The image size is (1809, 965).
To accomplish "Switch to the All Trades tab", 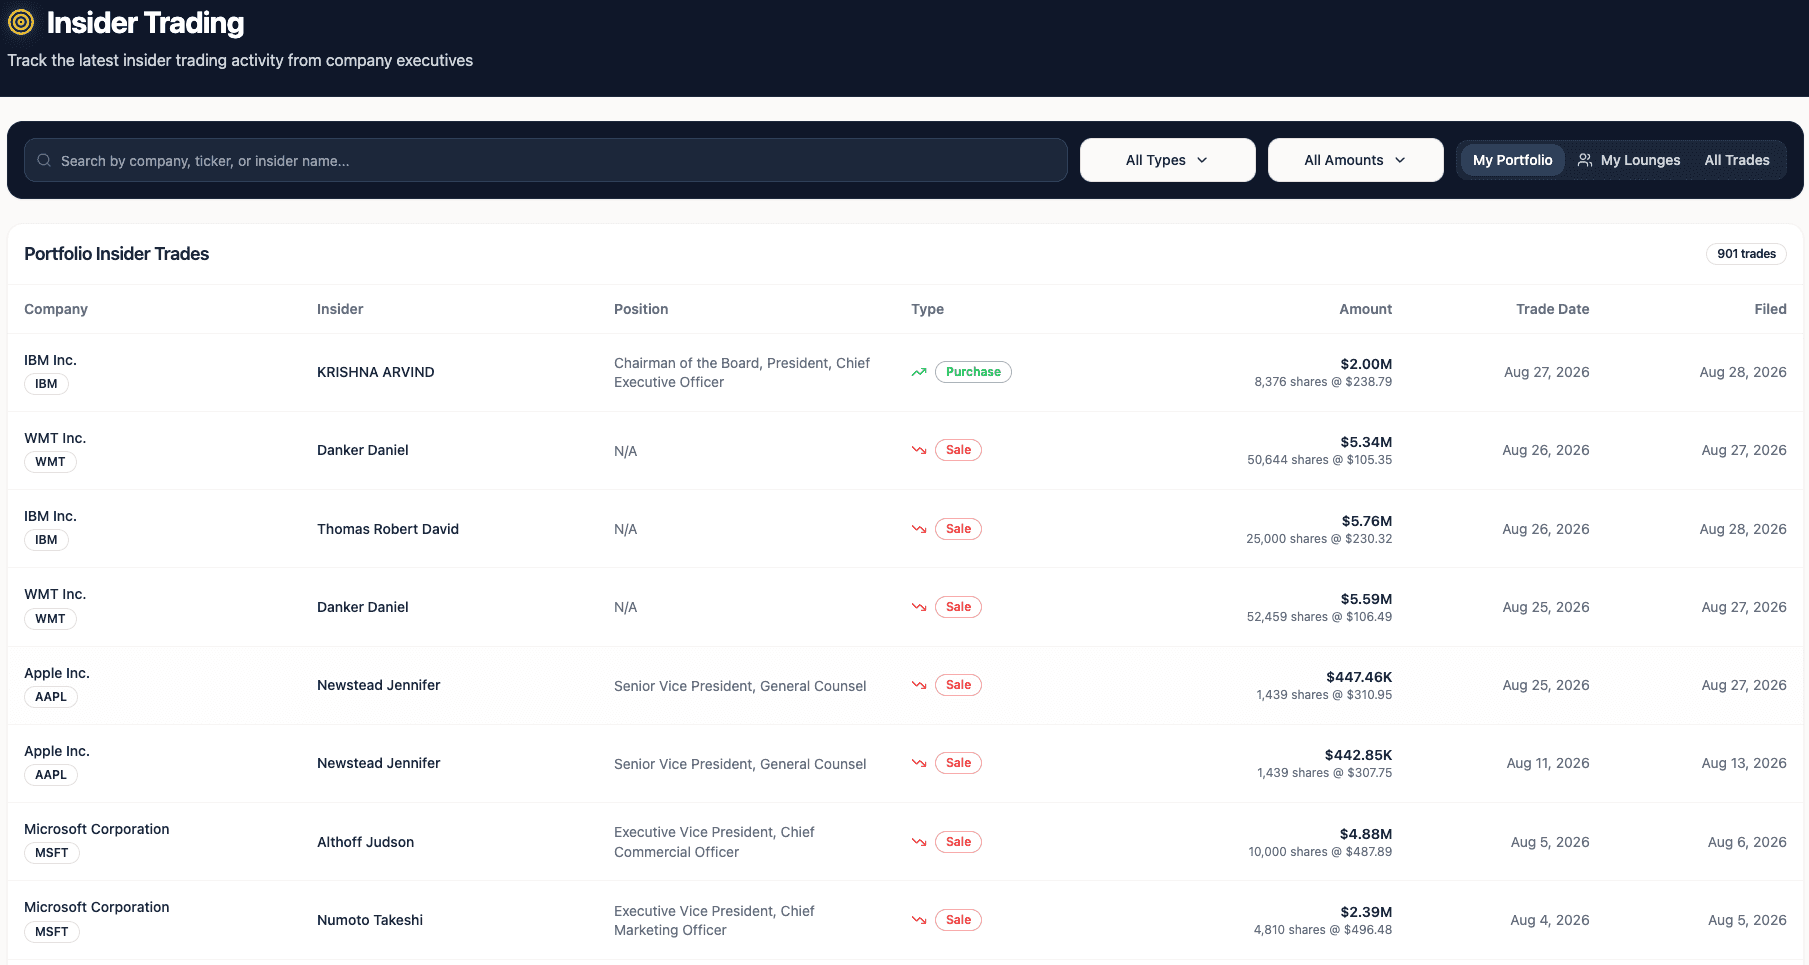I will (x=1737, y=160).
